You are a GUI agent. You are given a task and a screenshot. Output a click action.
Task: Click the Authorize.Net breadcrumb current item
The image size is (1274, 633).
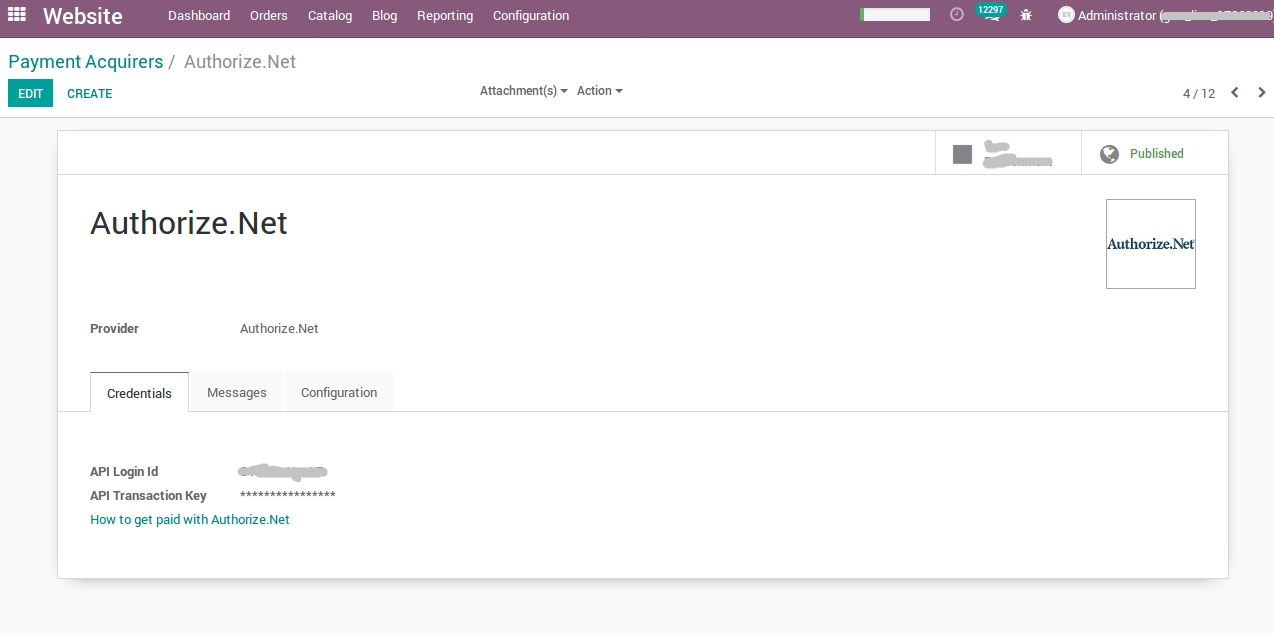(x=240, y=62)
